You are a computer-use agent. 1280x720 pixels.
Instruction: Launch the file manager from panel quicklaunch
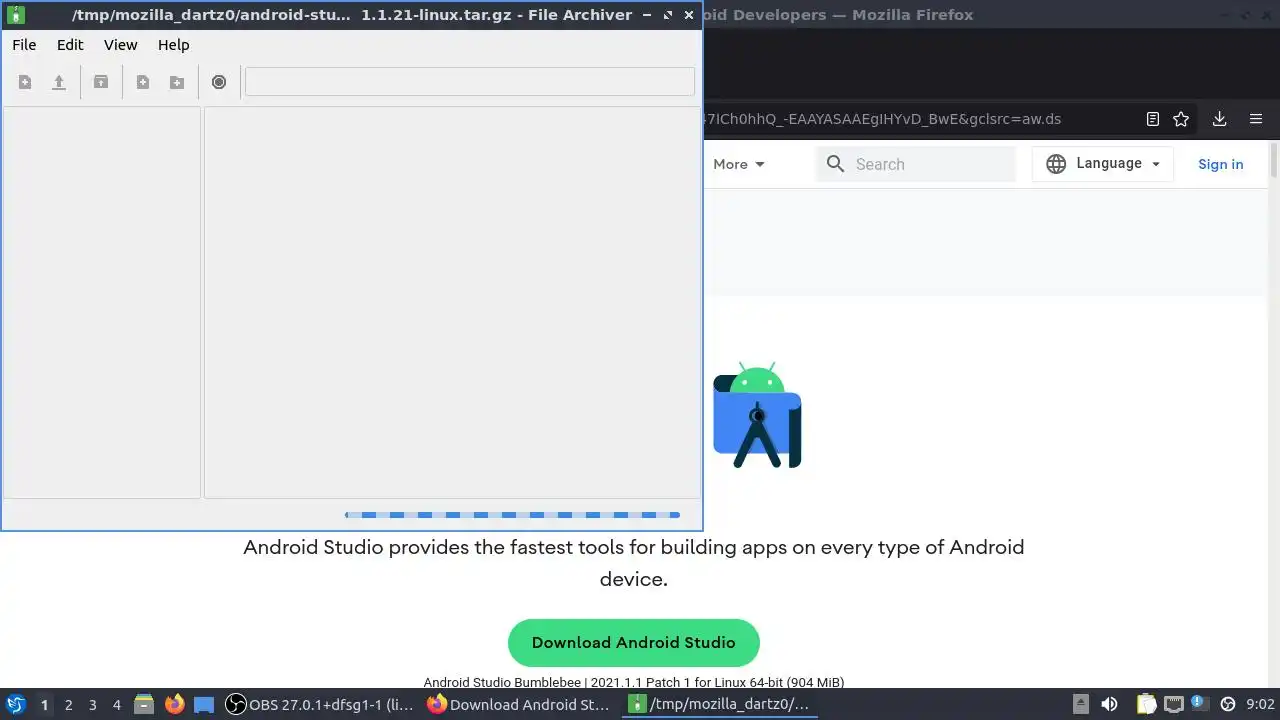click(x=144, y=705)
